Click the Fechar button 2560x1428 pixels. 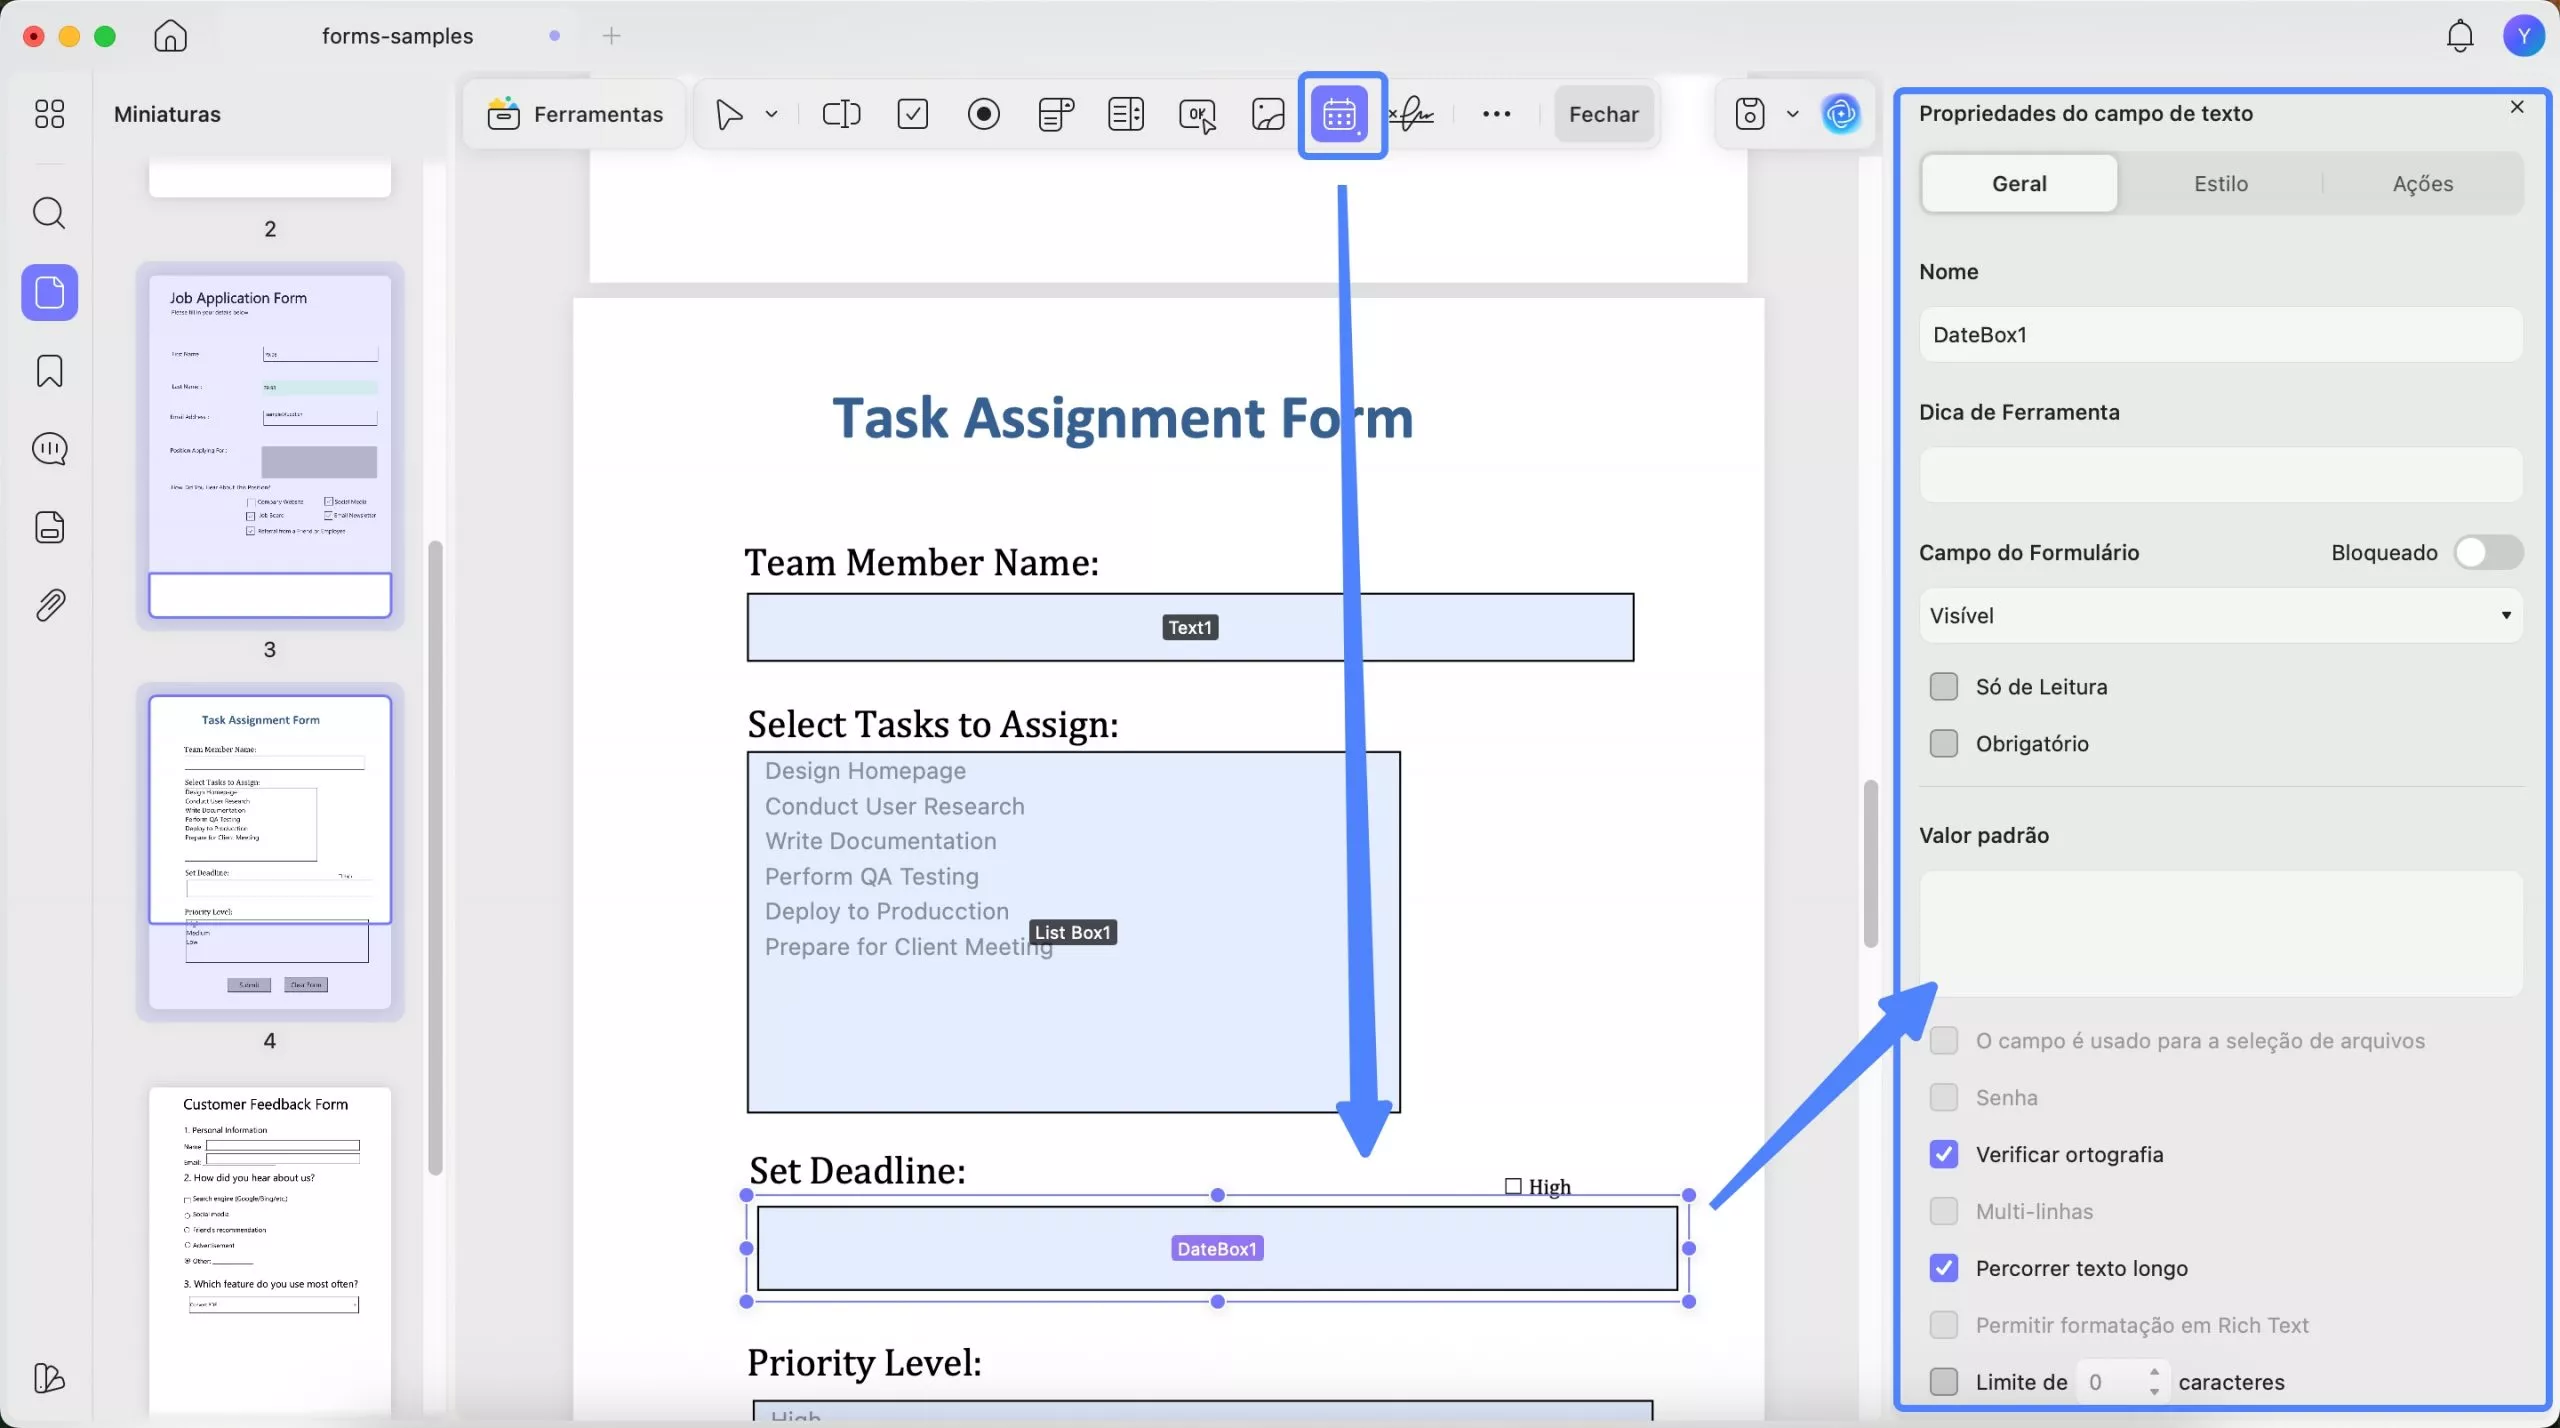(x=1603, y=114)
